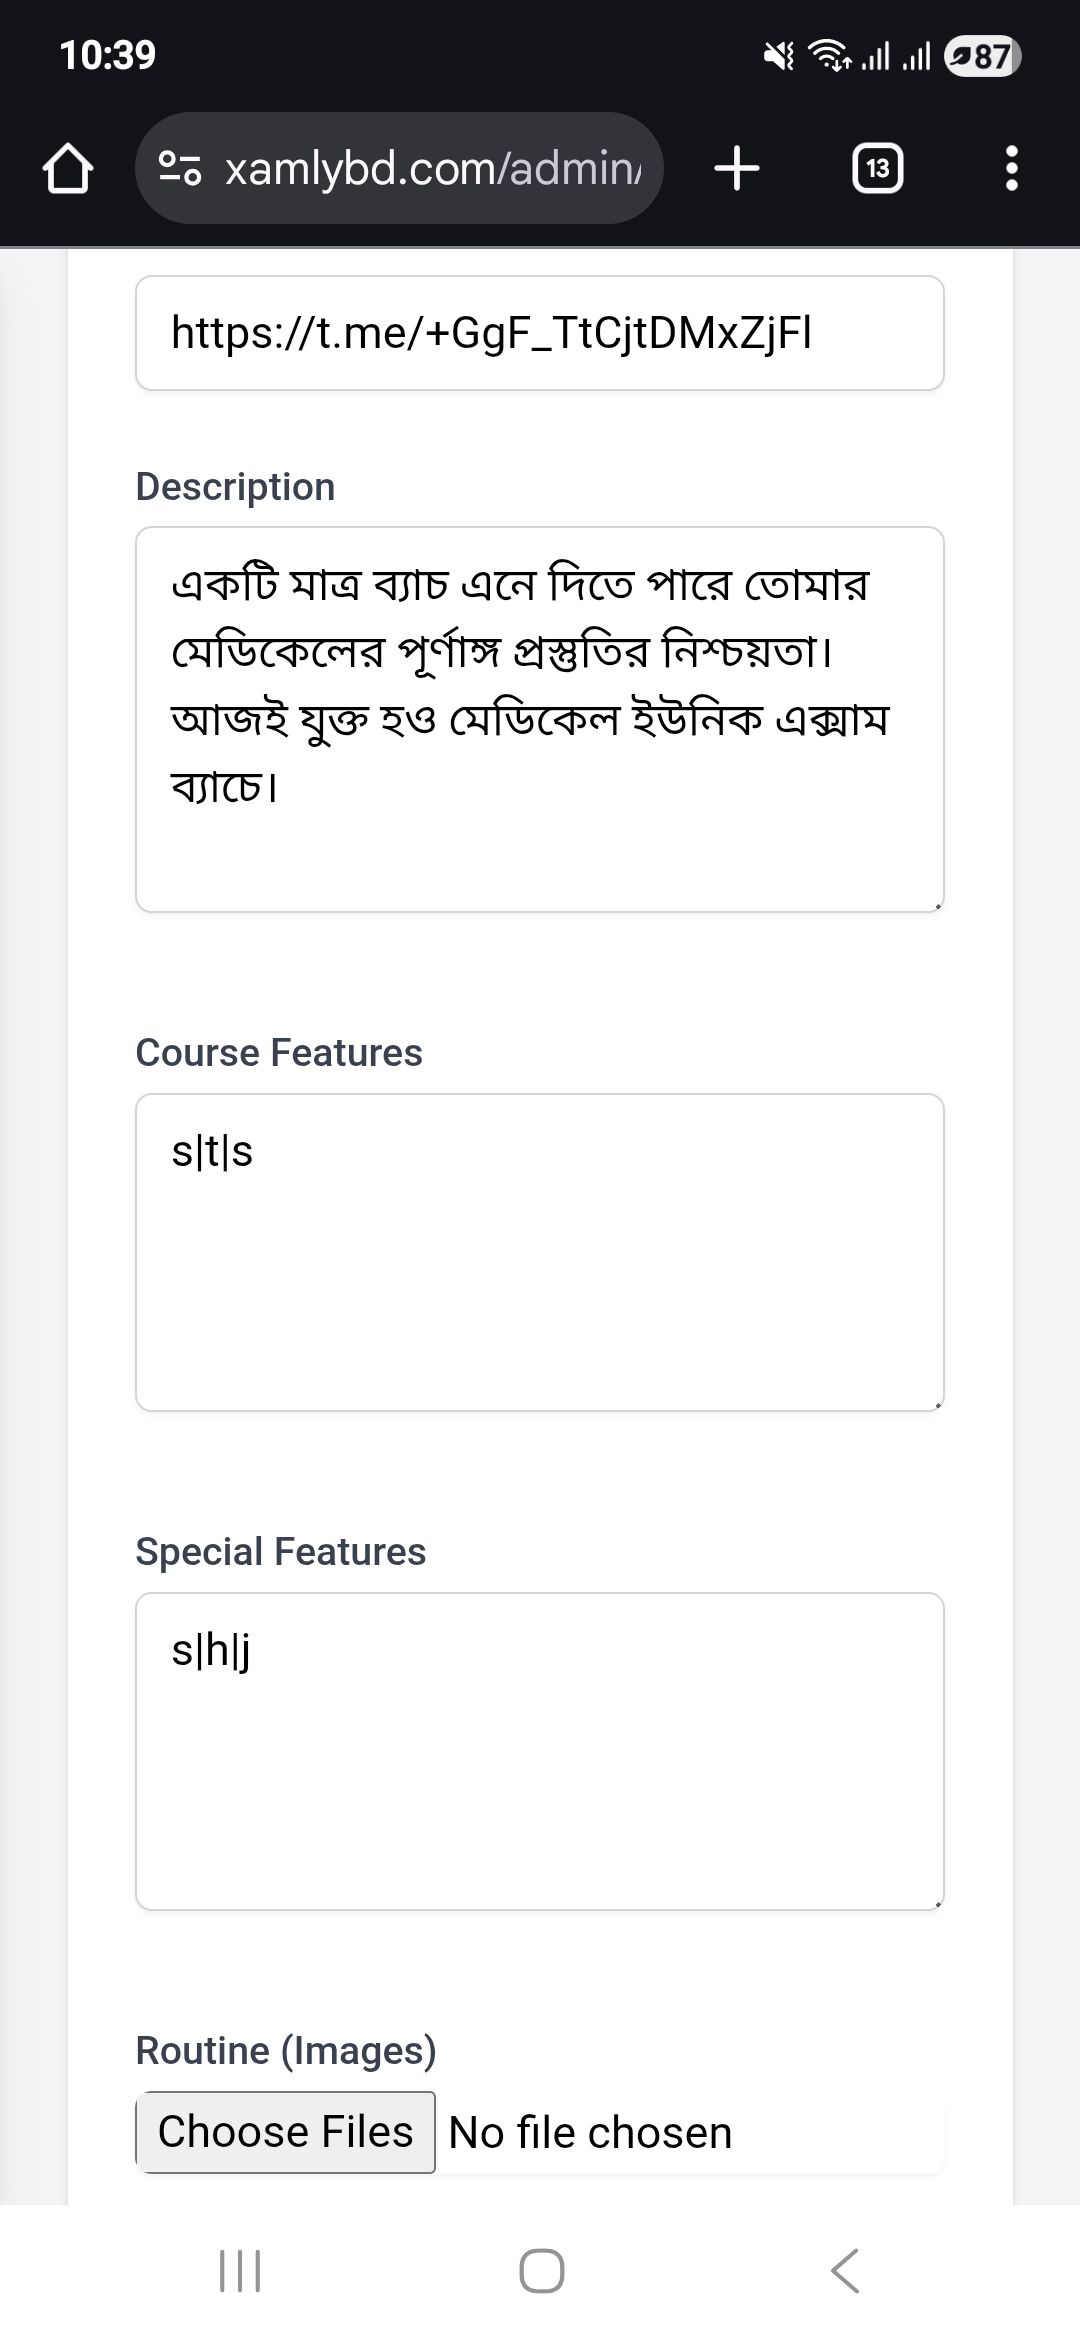Grab the Description textarea resize handle
Image resolution: width=1080 pixels, height=2340 pixels.
(937, 906)
